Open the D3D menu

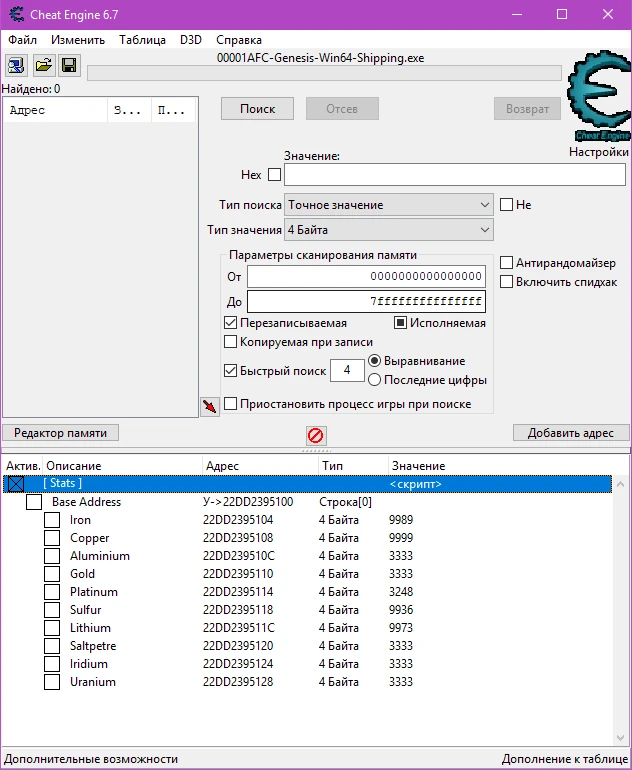[191, 40]
